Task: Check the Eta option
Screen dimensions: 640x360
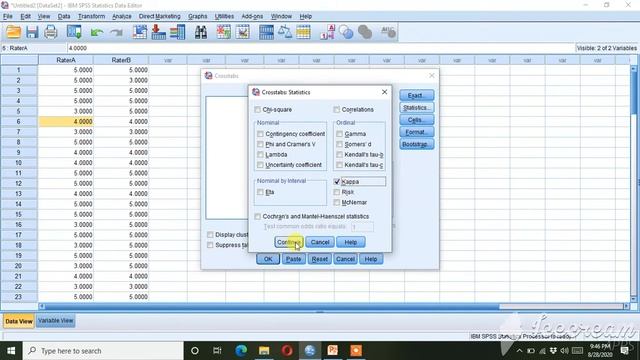Action: pos(260,192)
